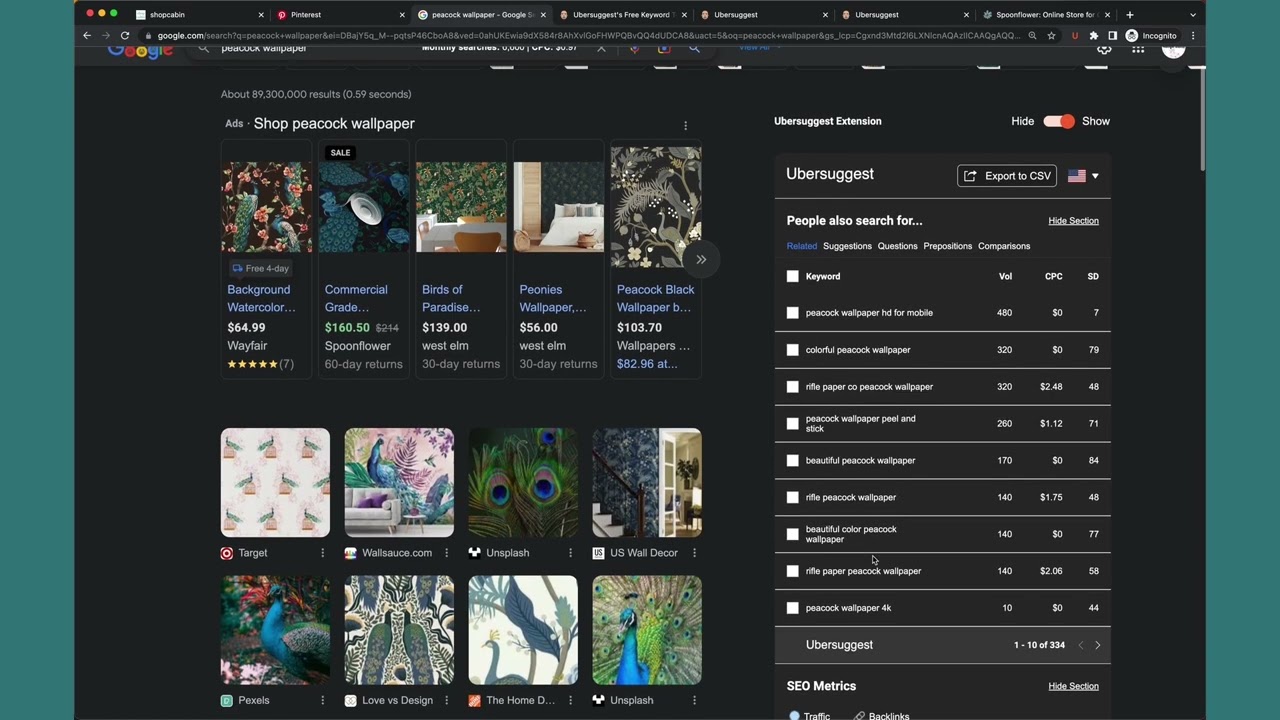1280x720 pixels.
Task: Hide the 'People also search for' section
Action: click(1073, 221)
